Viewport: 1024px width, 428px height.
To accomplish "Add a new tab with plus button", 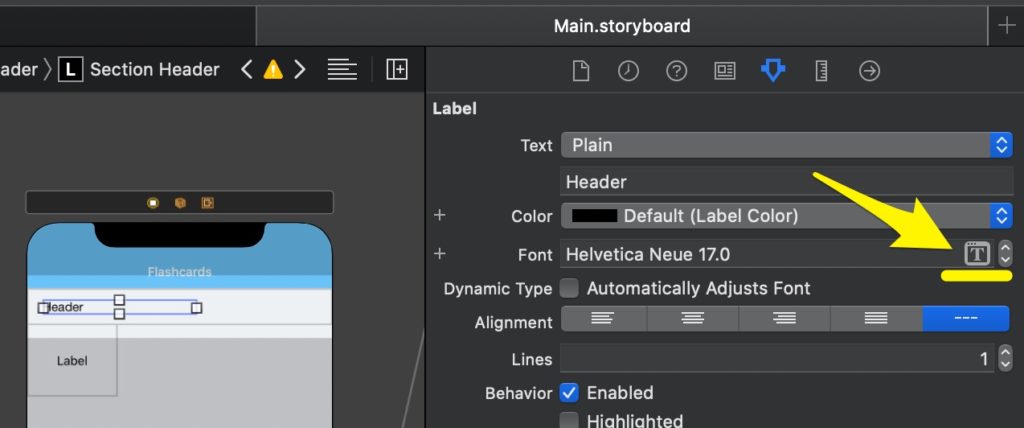I will pyautogui.click(x=1006, y=26).
